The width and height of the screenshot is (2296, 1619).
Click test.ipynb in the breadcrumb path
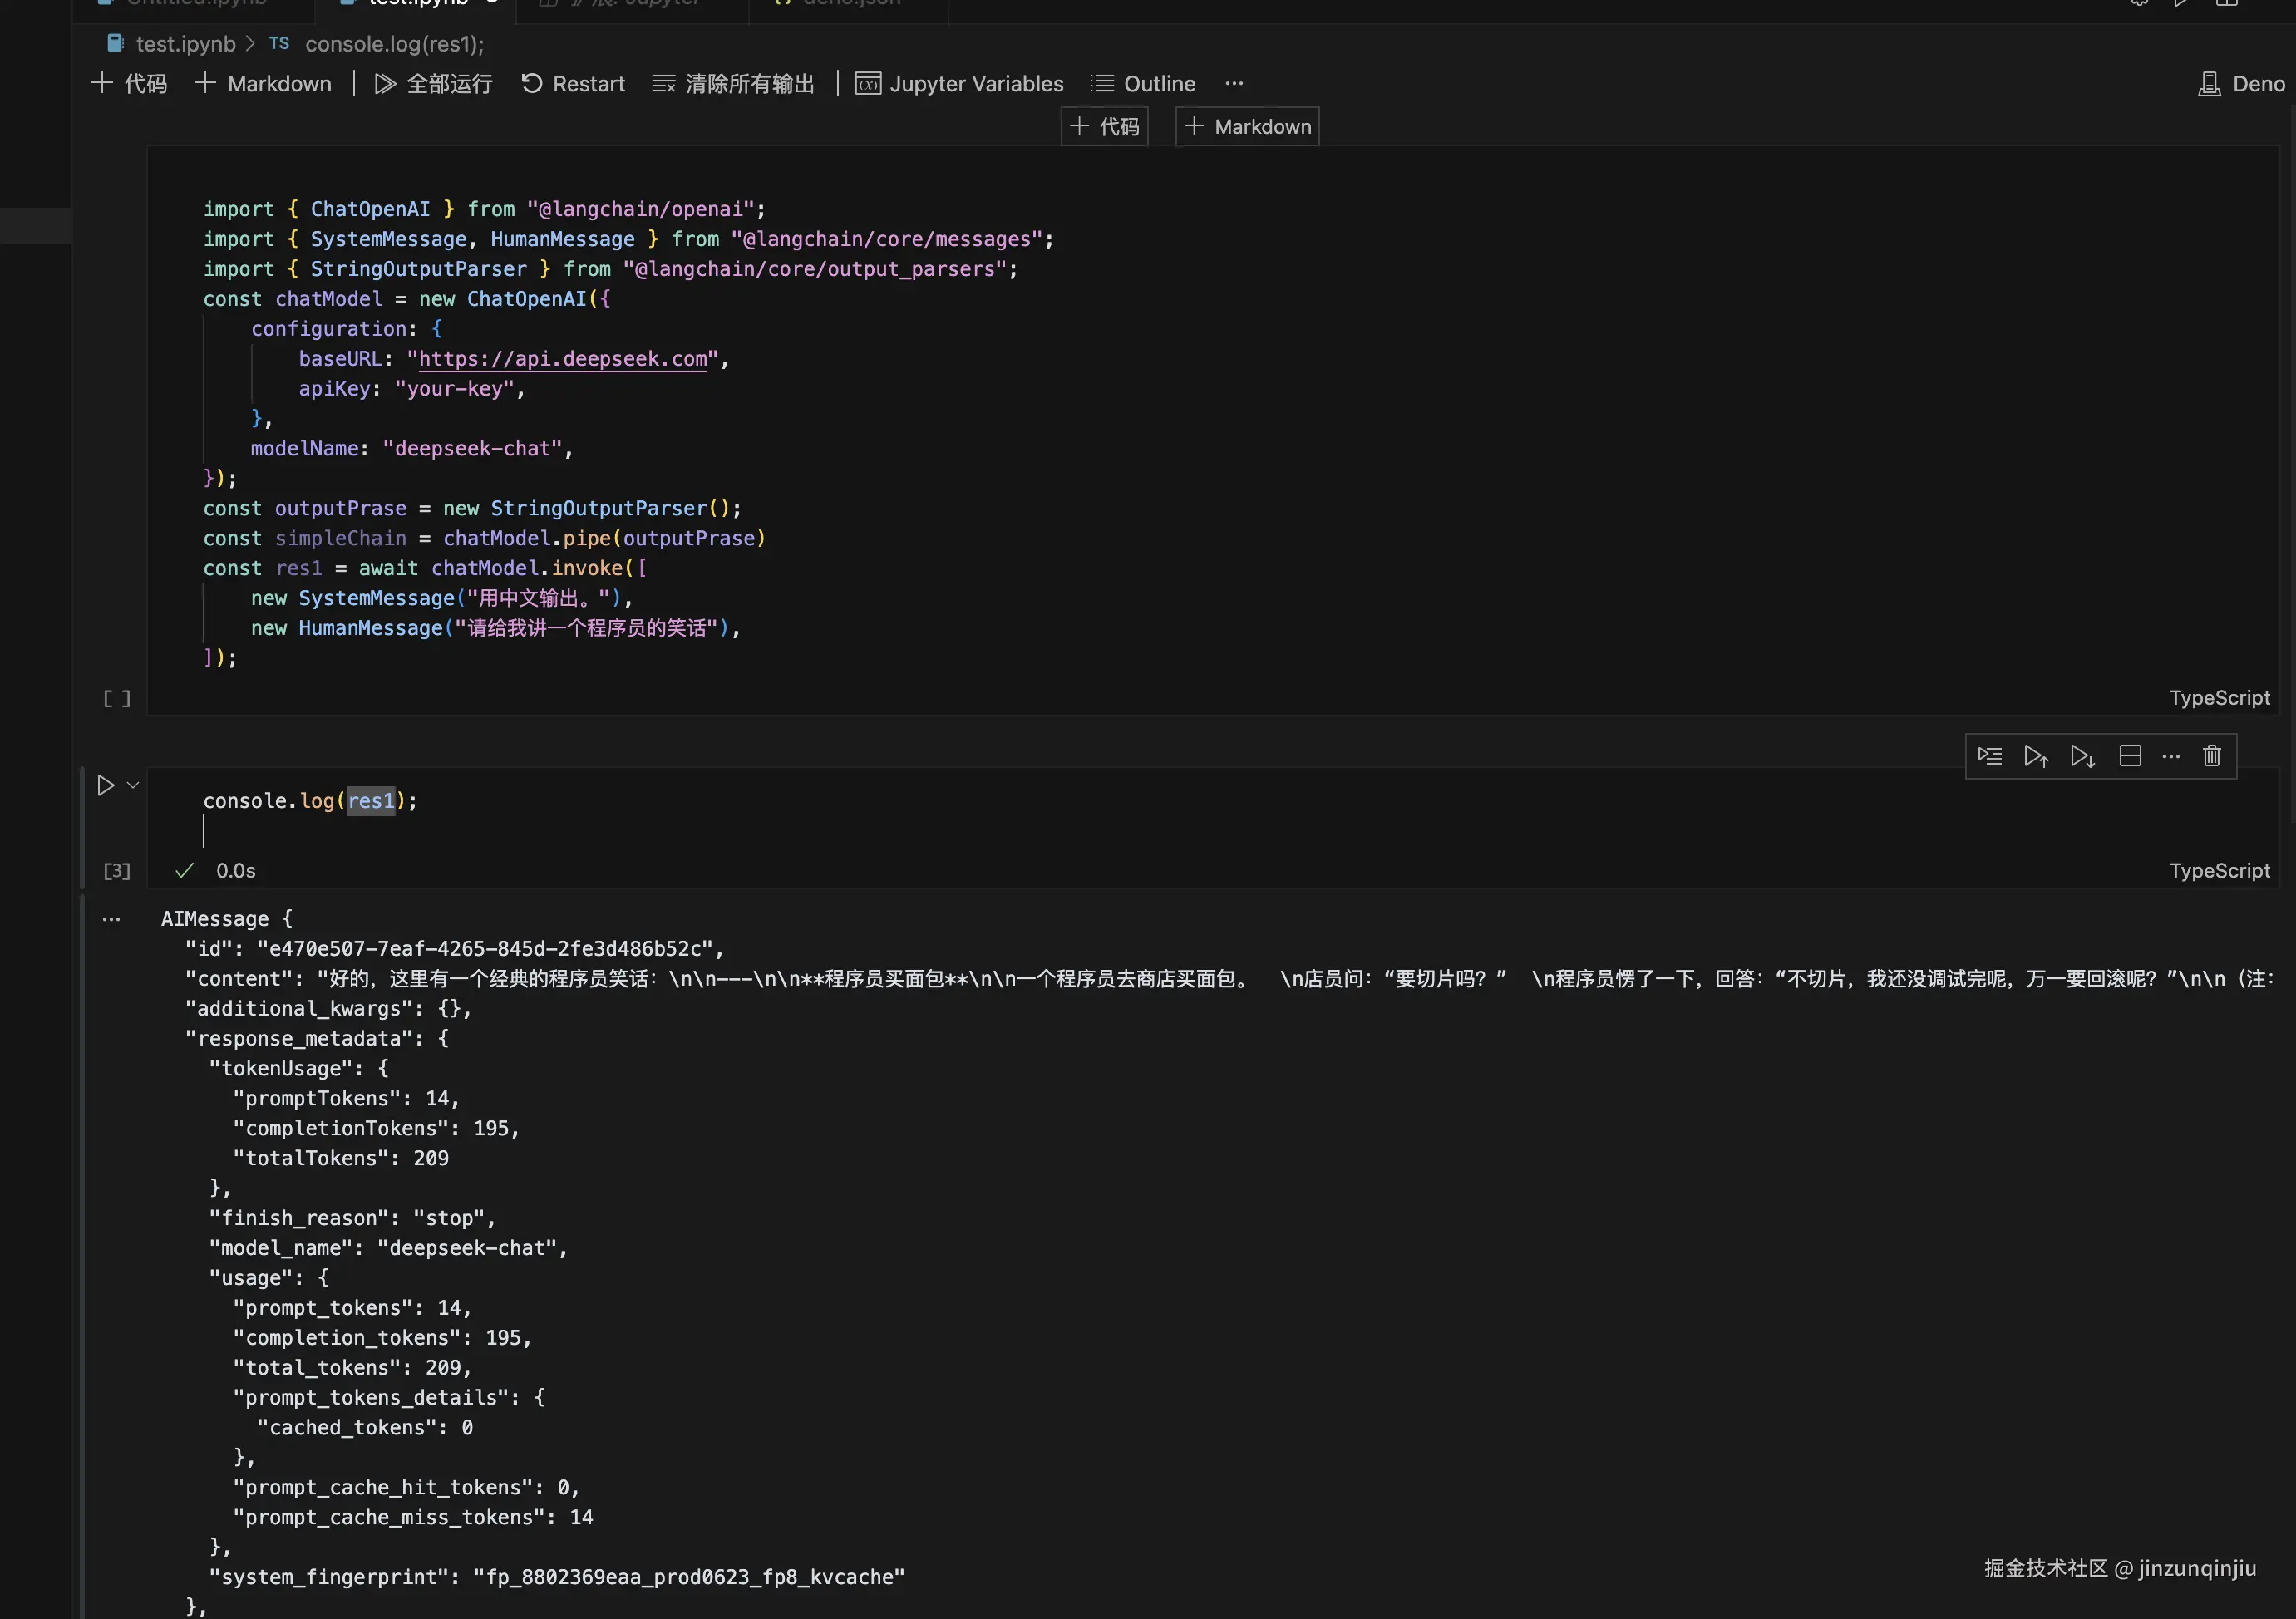(x=185, y=44)
